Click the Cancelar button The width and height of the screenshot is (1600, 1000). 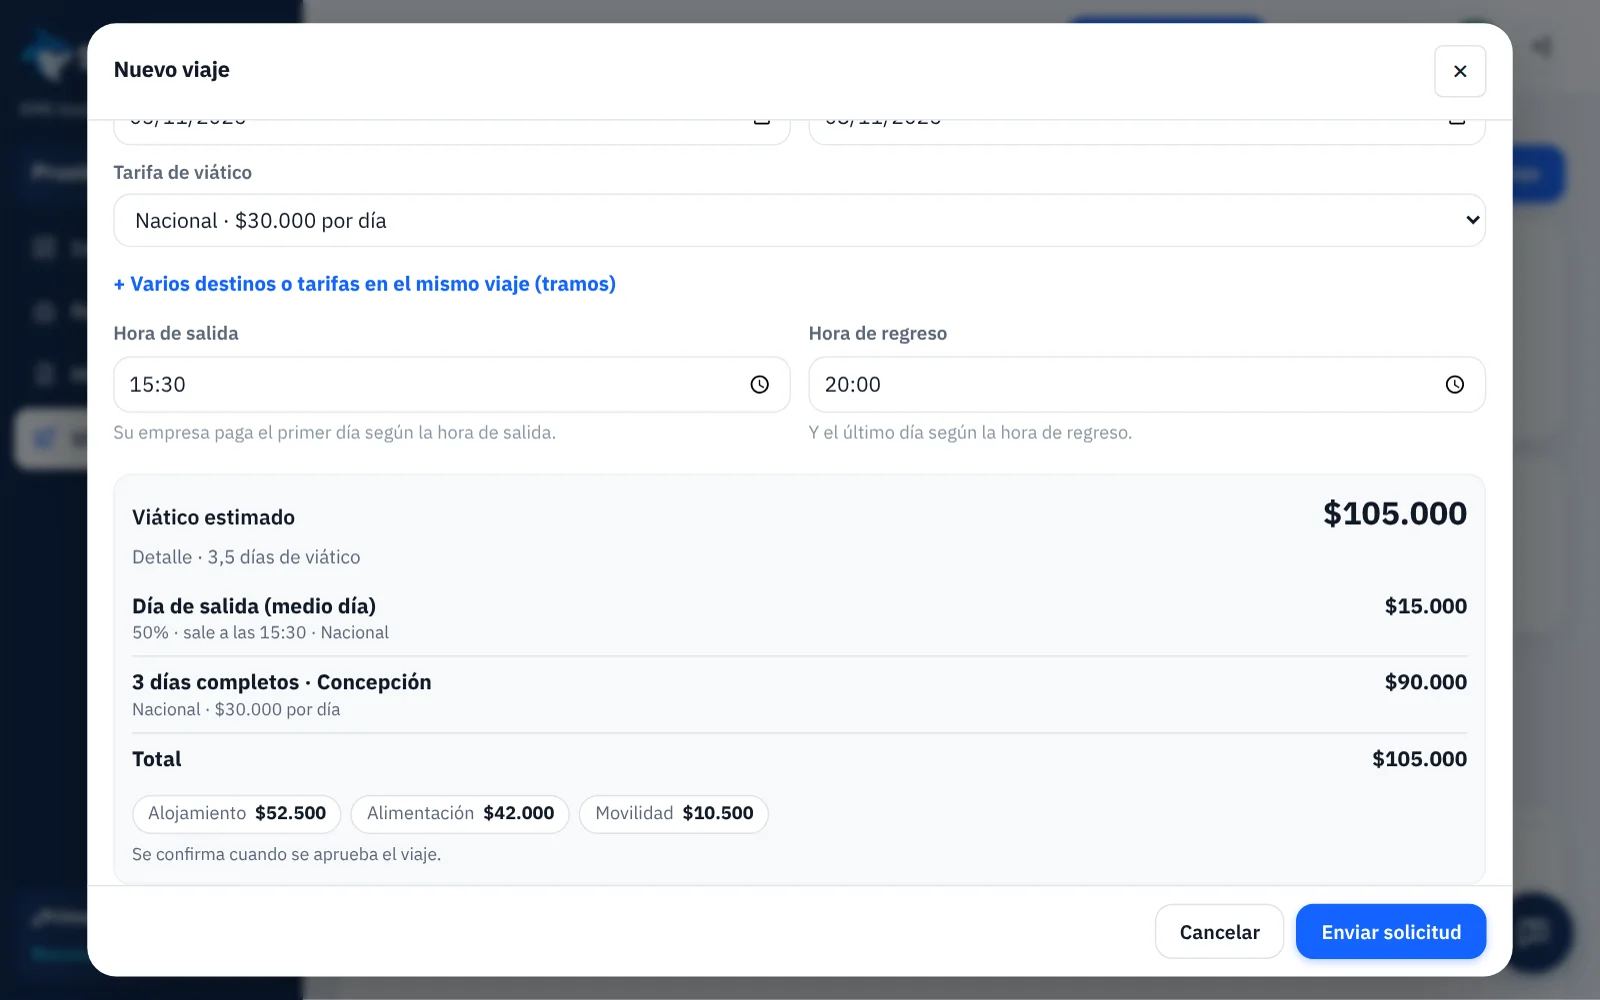(x=1219, y=932)
